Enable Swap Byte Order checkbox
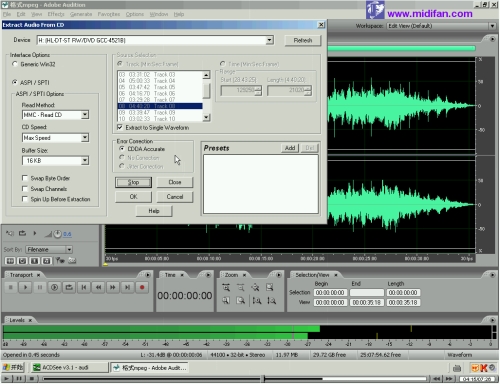 (x=24, y=178)
